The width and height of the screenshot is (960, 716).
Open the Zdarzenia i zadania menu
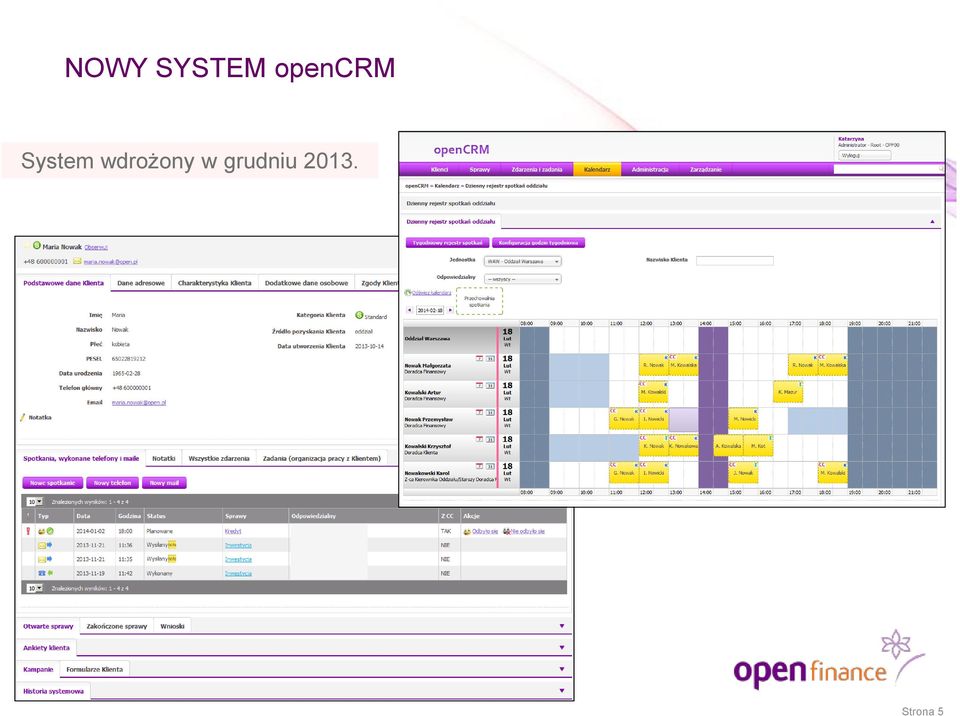pyautogui.click(x=536, y=169)
